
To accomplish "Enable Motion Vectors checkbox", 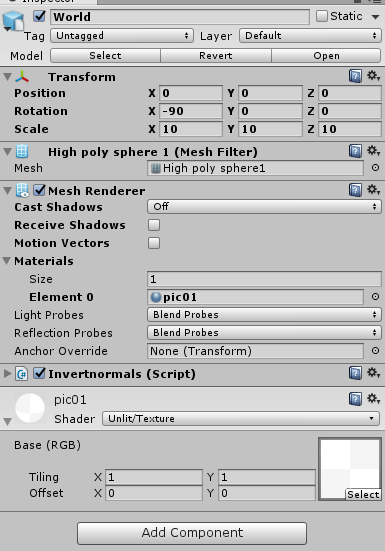I will pyautogui.click(x=154, y=243).
